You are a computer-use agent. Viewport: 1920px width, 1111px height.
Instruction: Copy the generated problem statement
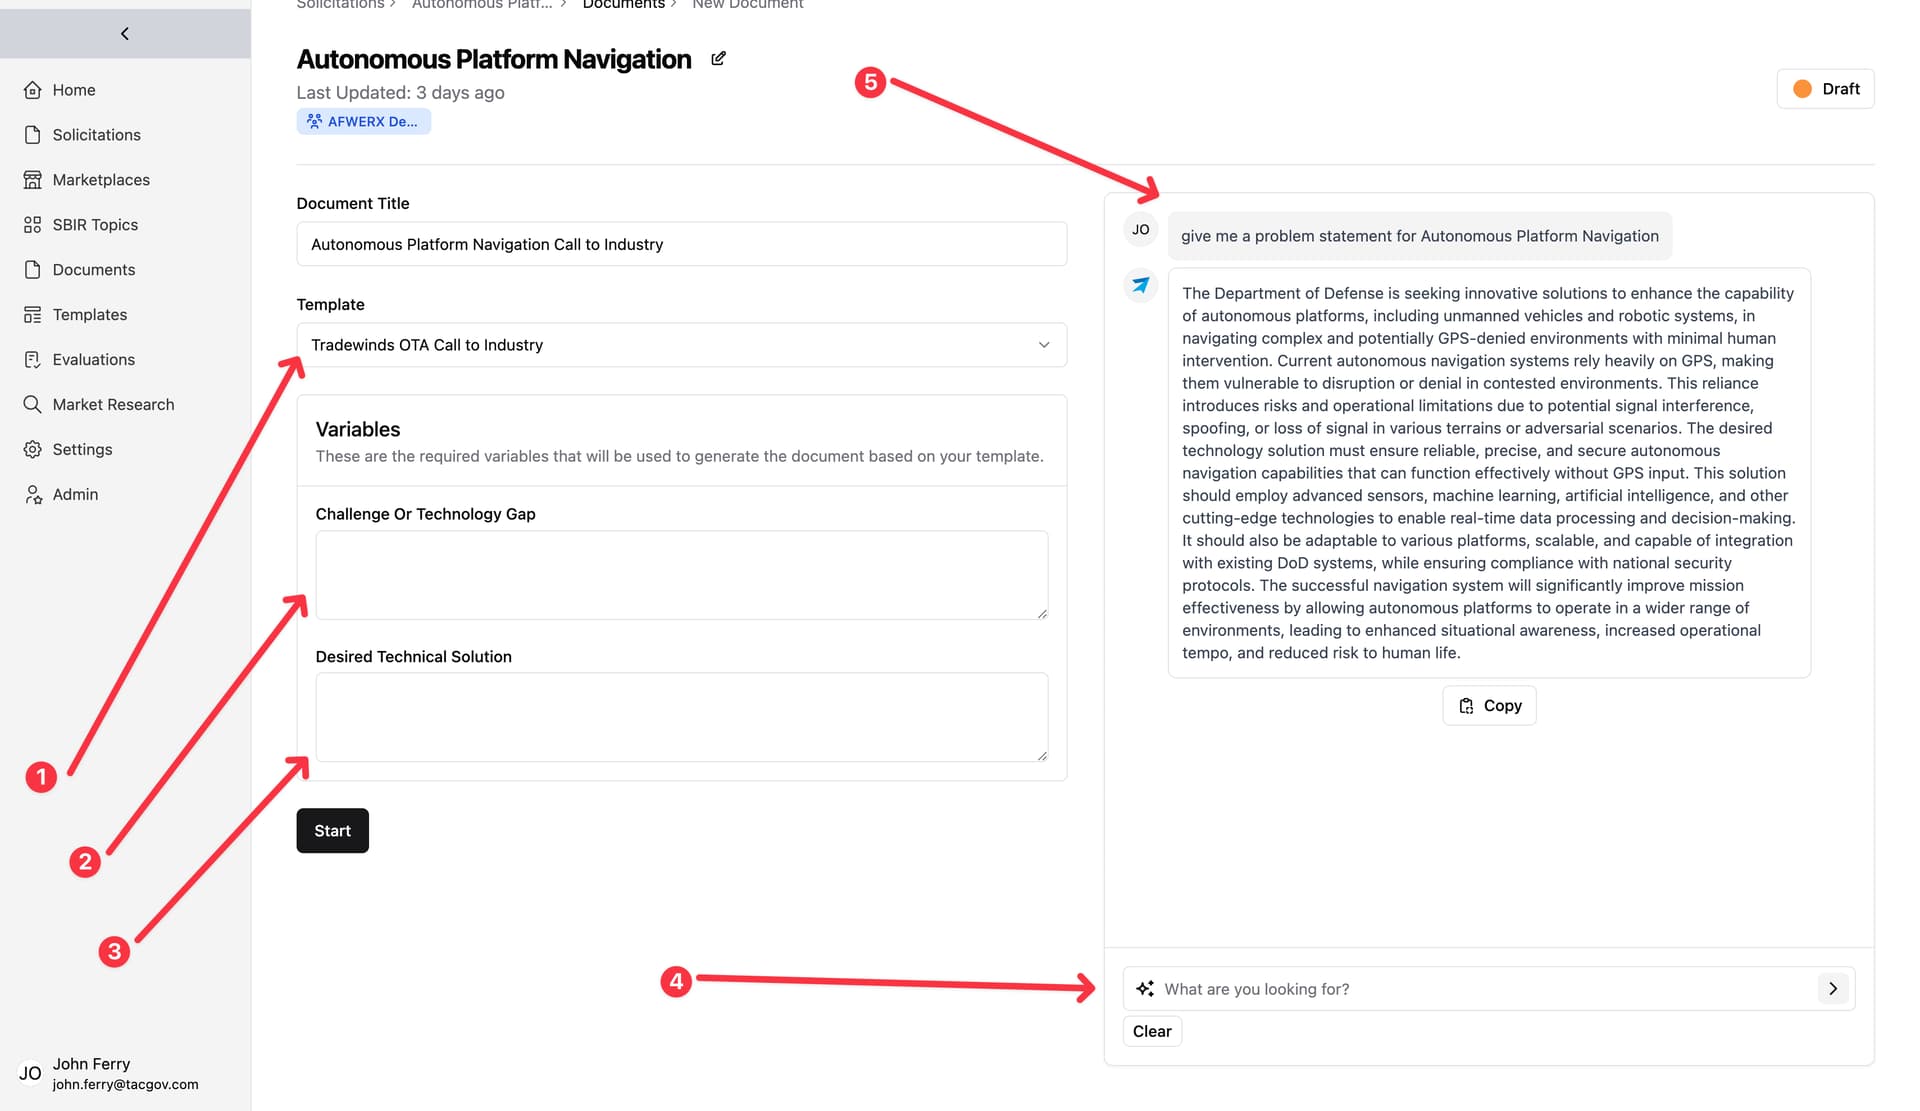click(x=1489, y=706)
